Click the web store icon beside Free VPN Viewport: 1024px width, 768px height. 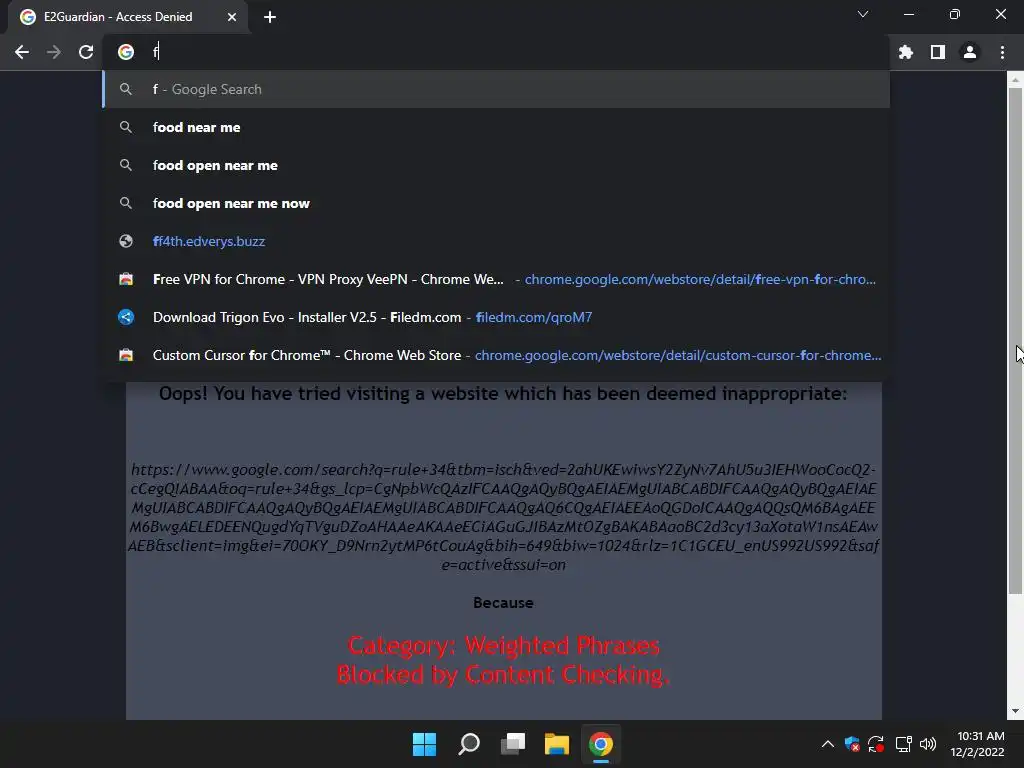coord(126,279)
